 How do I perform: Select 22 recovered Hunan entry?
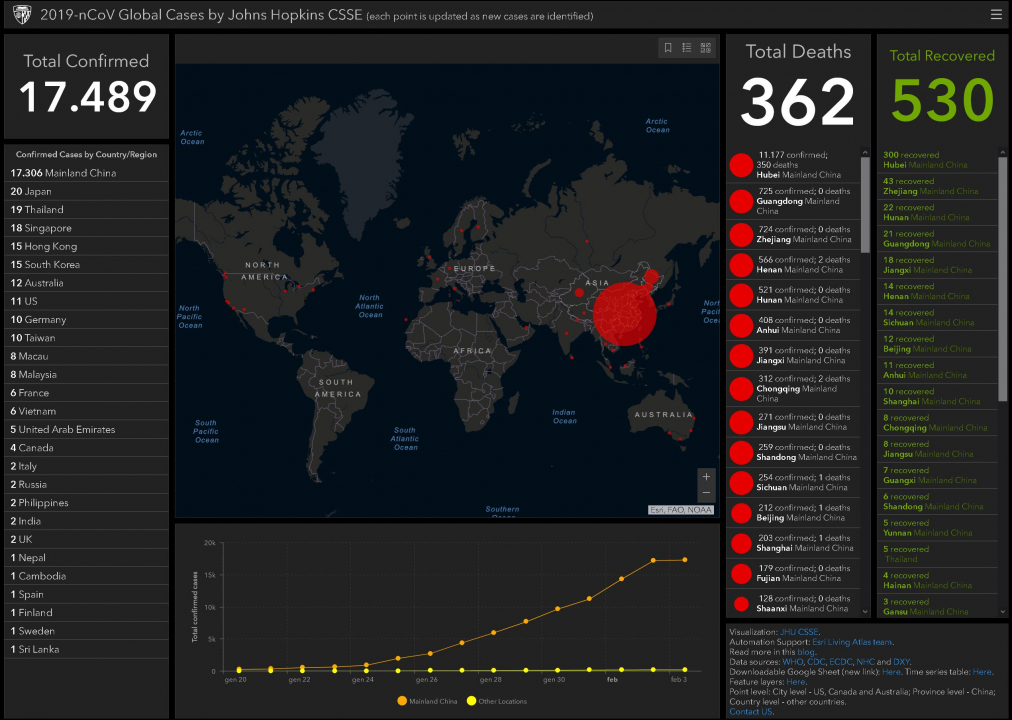(937, 212)
